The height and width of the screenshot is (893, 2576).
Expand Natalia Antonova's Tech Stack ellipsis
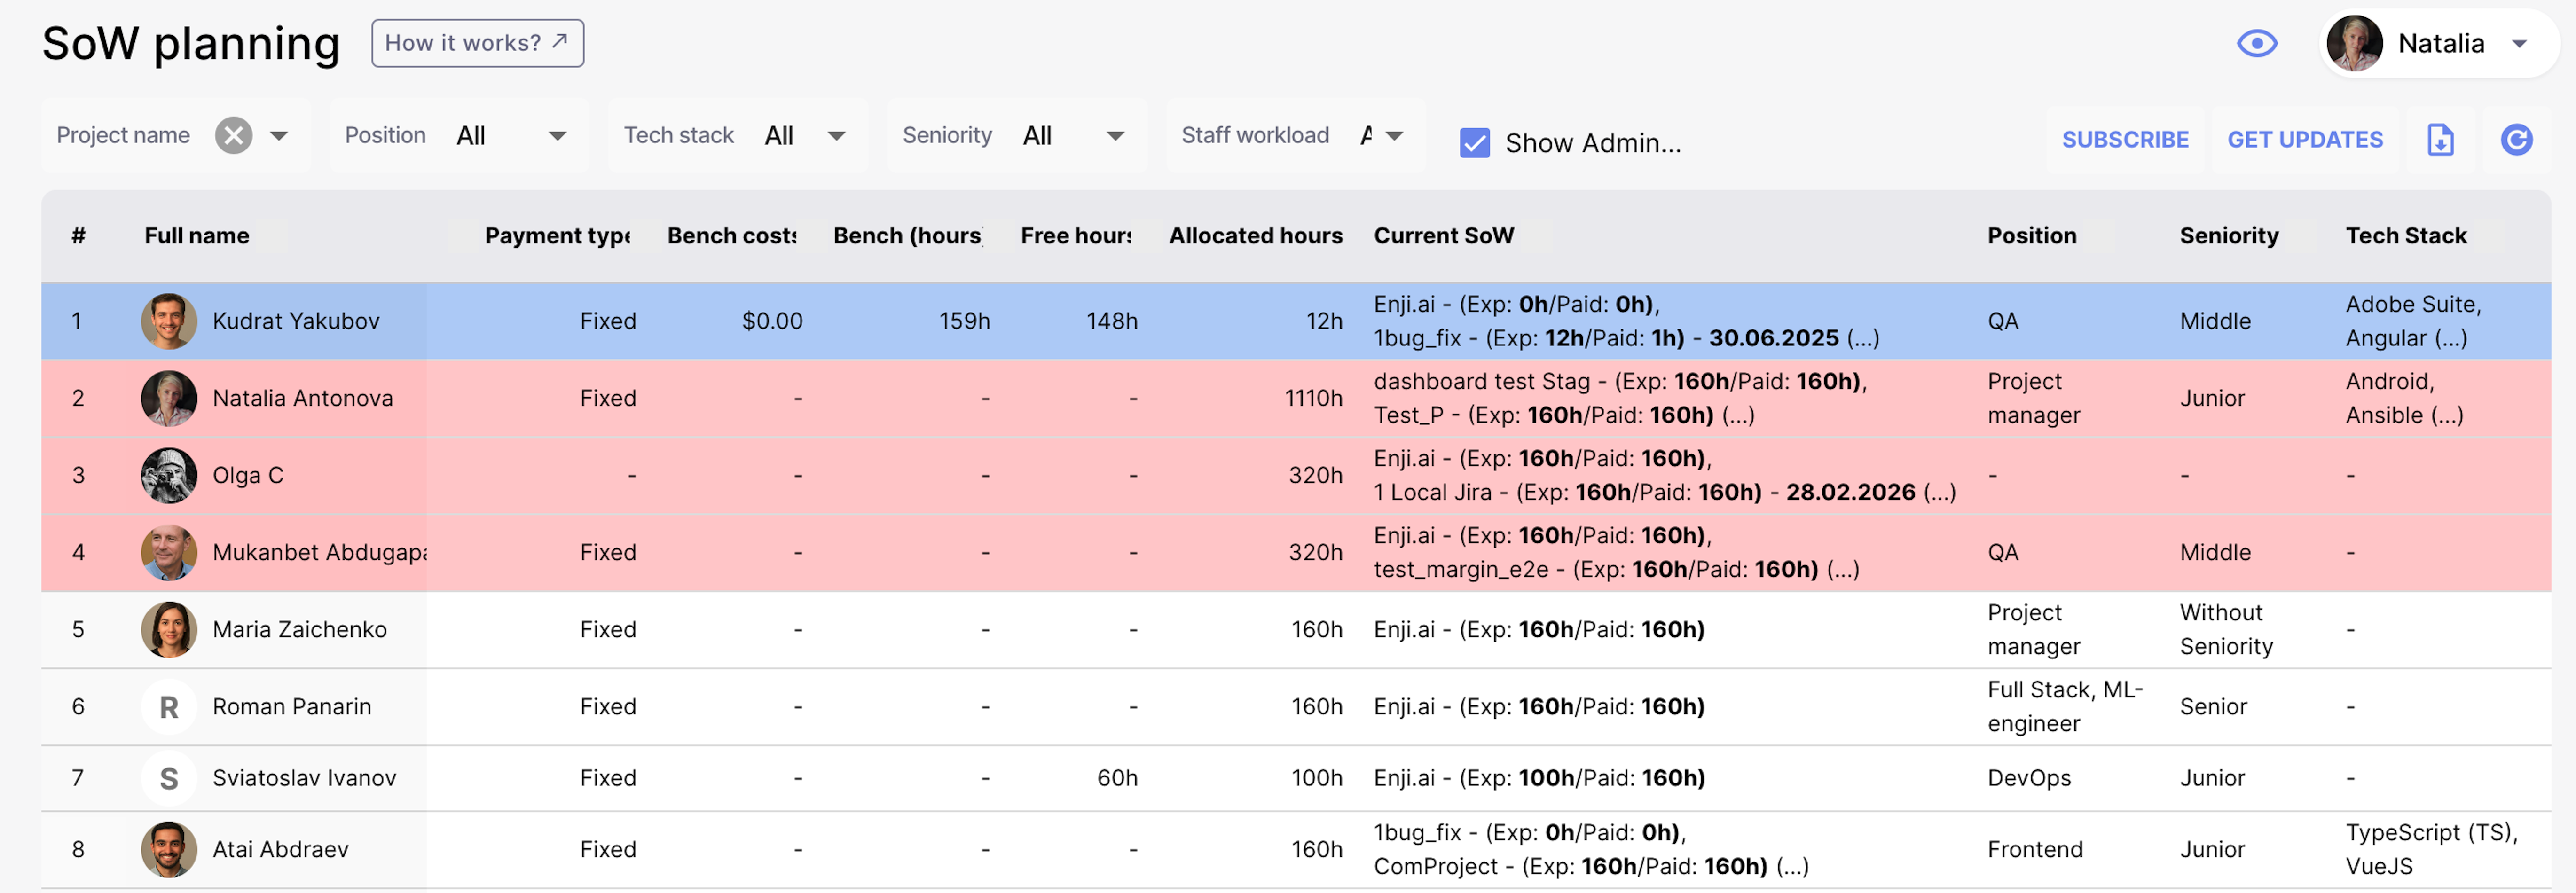coord(2447,415)
